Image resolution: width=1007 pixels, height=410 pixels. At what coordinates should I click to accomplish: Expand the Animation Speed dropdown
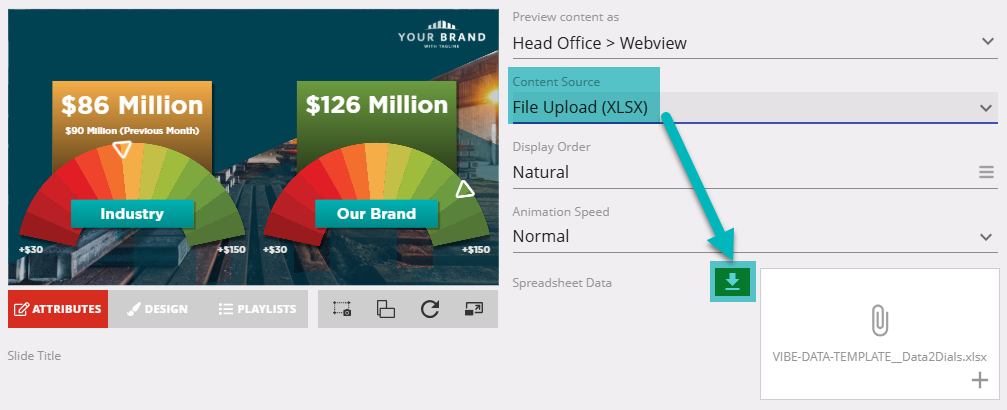[x=986, y=236]
